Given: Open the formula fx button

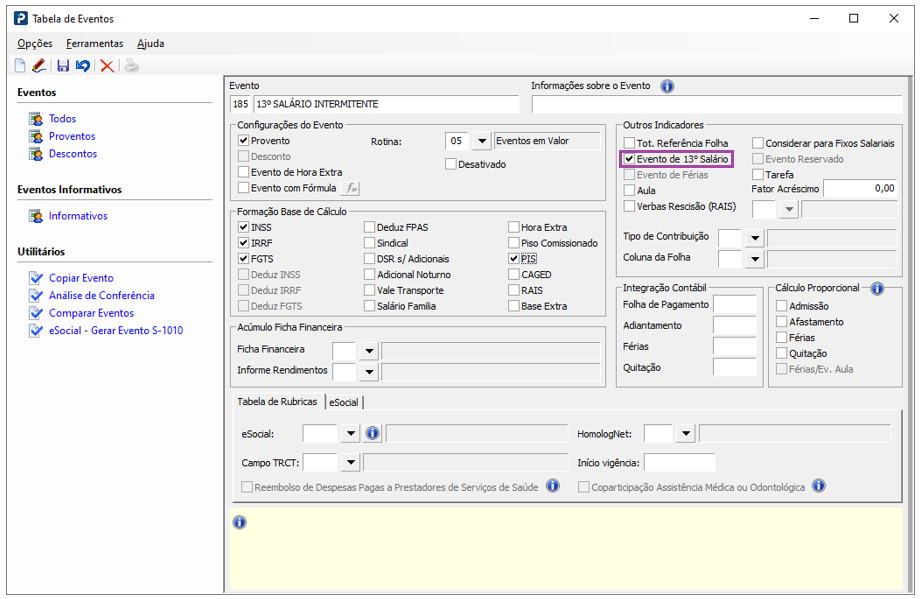Looking at the screenshot, I should [351, 188].
